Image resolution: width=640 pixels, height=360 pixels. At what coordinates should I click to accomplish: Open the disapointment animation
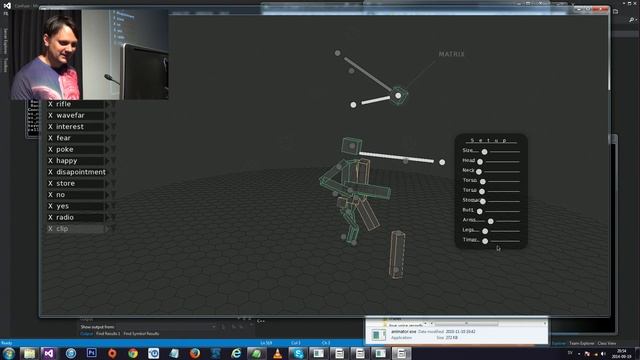[81, 172]
